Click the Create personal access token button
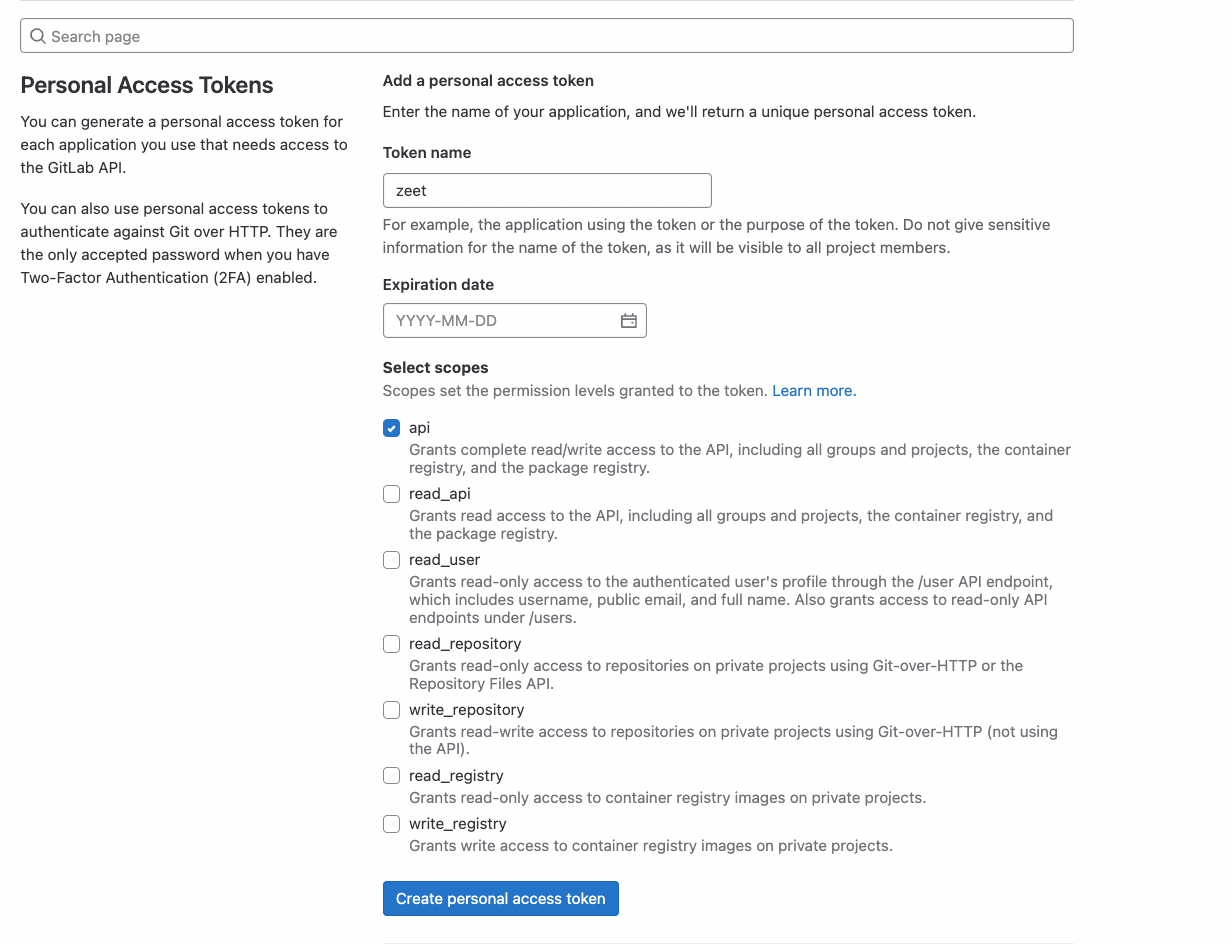1227x944 pixels. (500, 898)
